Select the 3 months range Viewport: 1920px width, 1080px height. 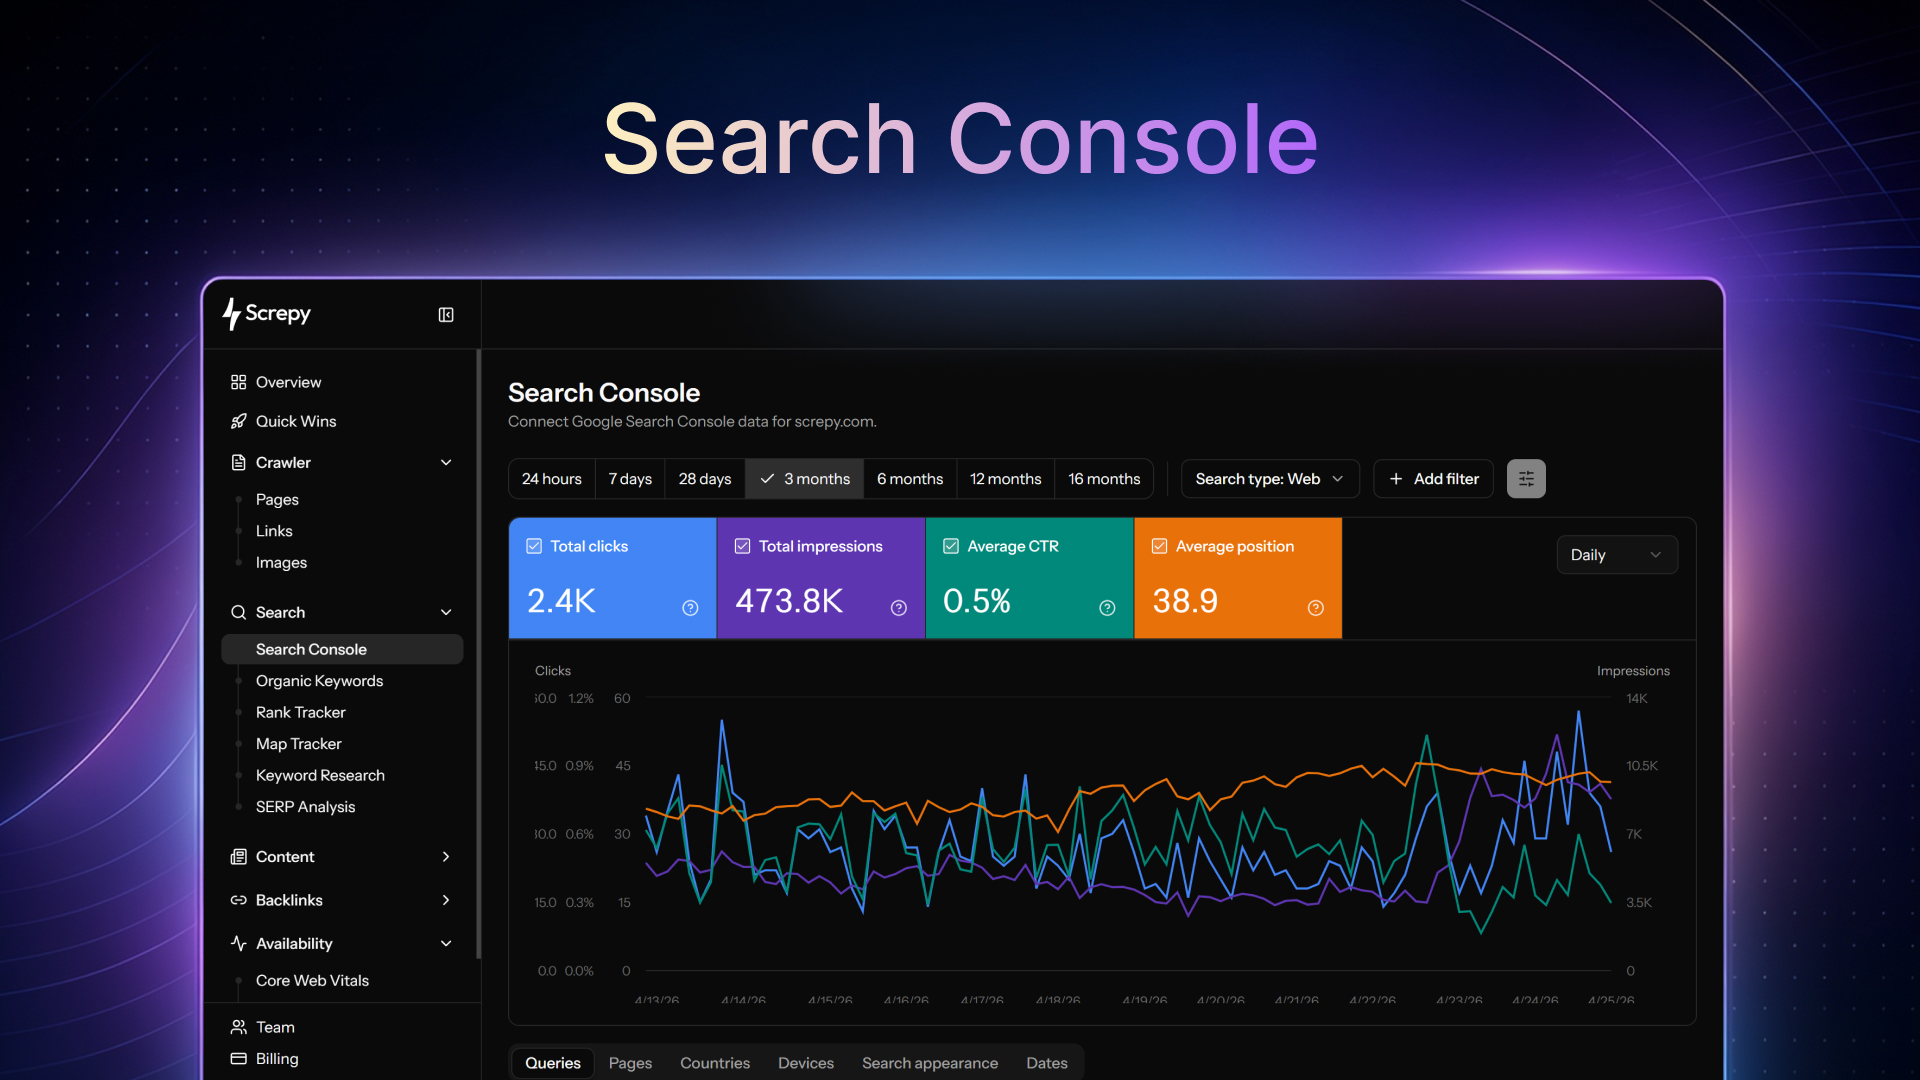coord(805,479)
